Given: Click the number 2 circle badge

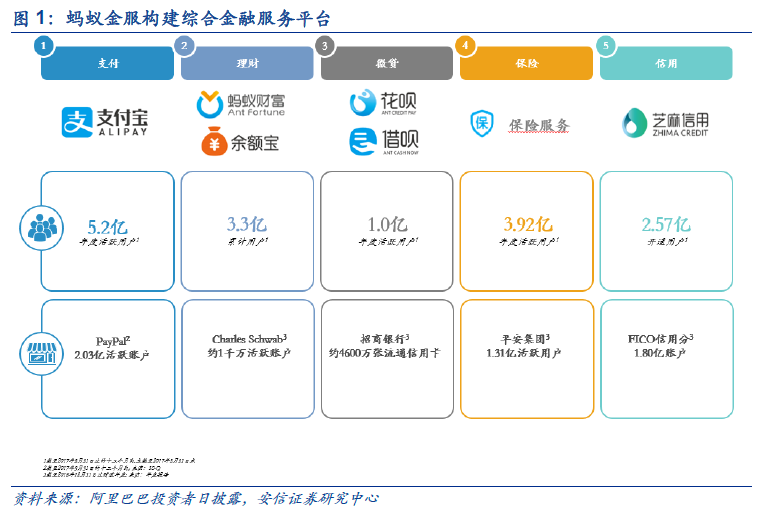Looking at the screenshot, I should tap(184, 46).
